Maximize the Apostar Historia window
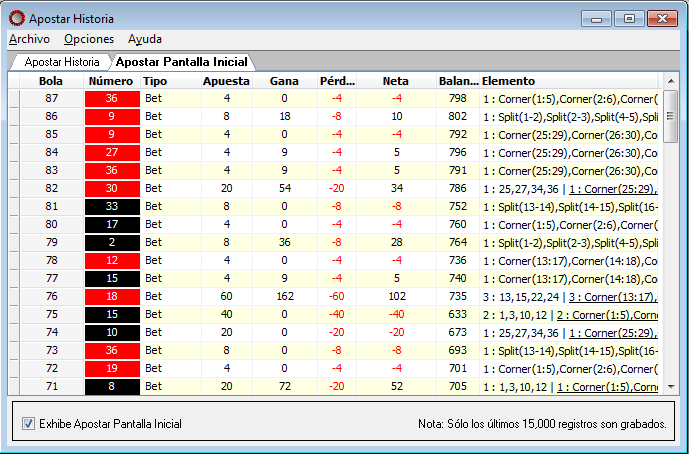This screenshot has width=689, height=454. (629, 19)
